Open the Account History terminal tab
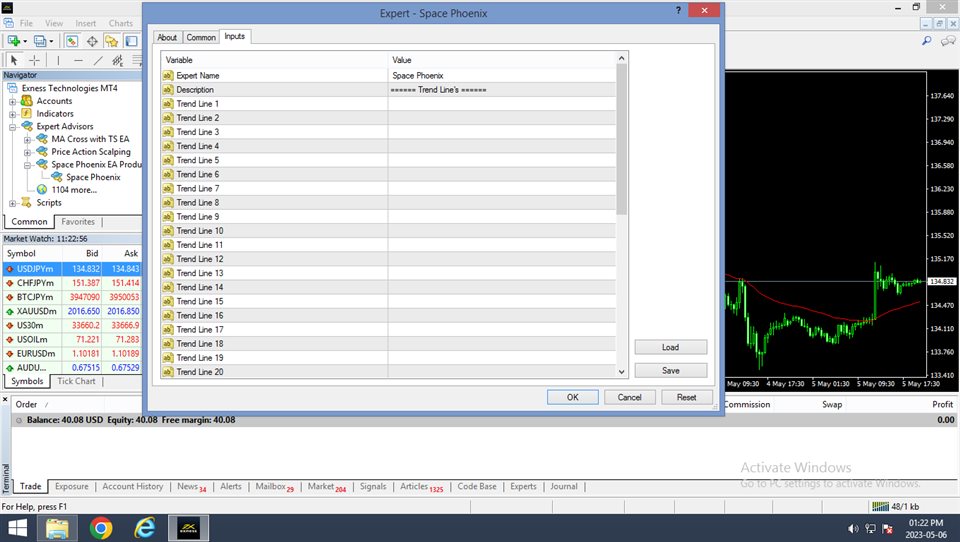The image size is (960, 542). (132, 486)
